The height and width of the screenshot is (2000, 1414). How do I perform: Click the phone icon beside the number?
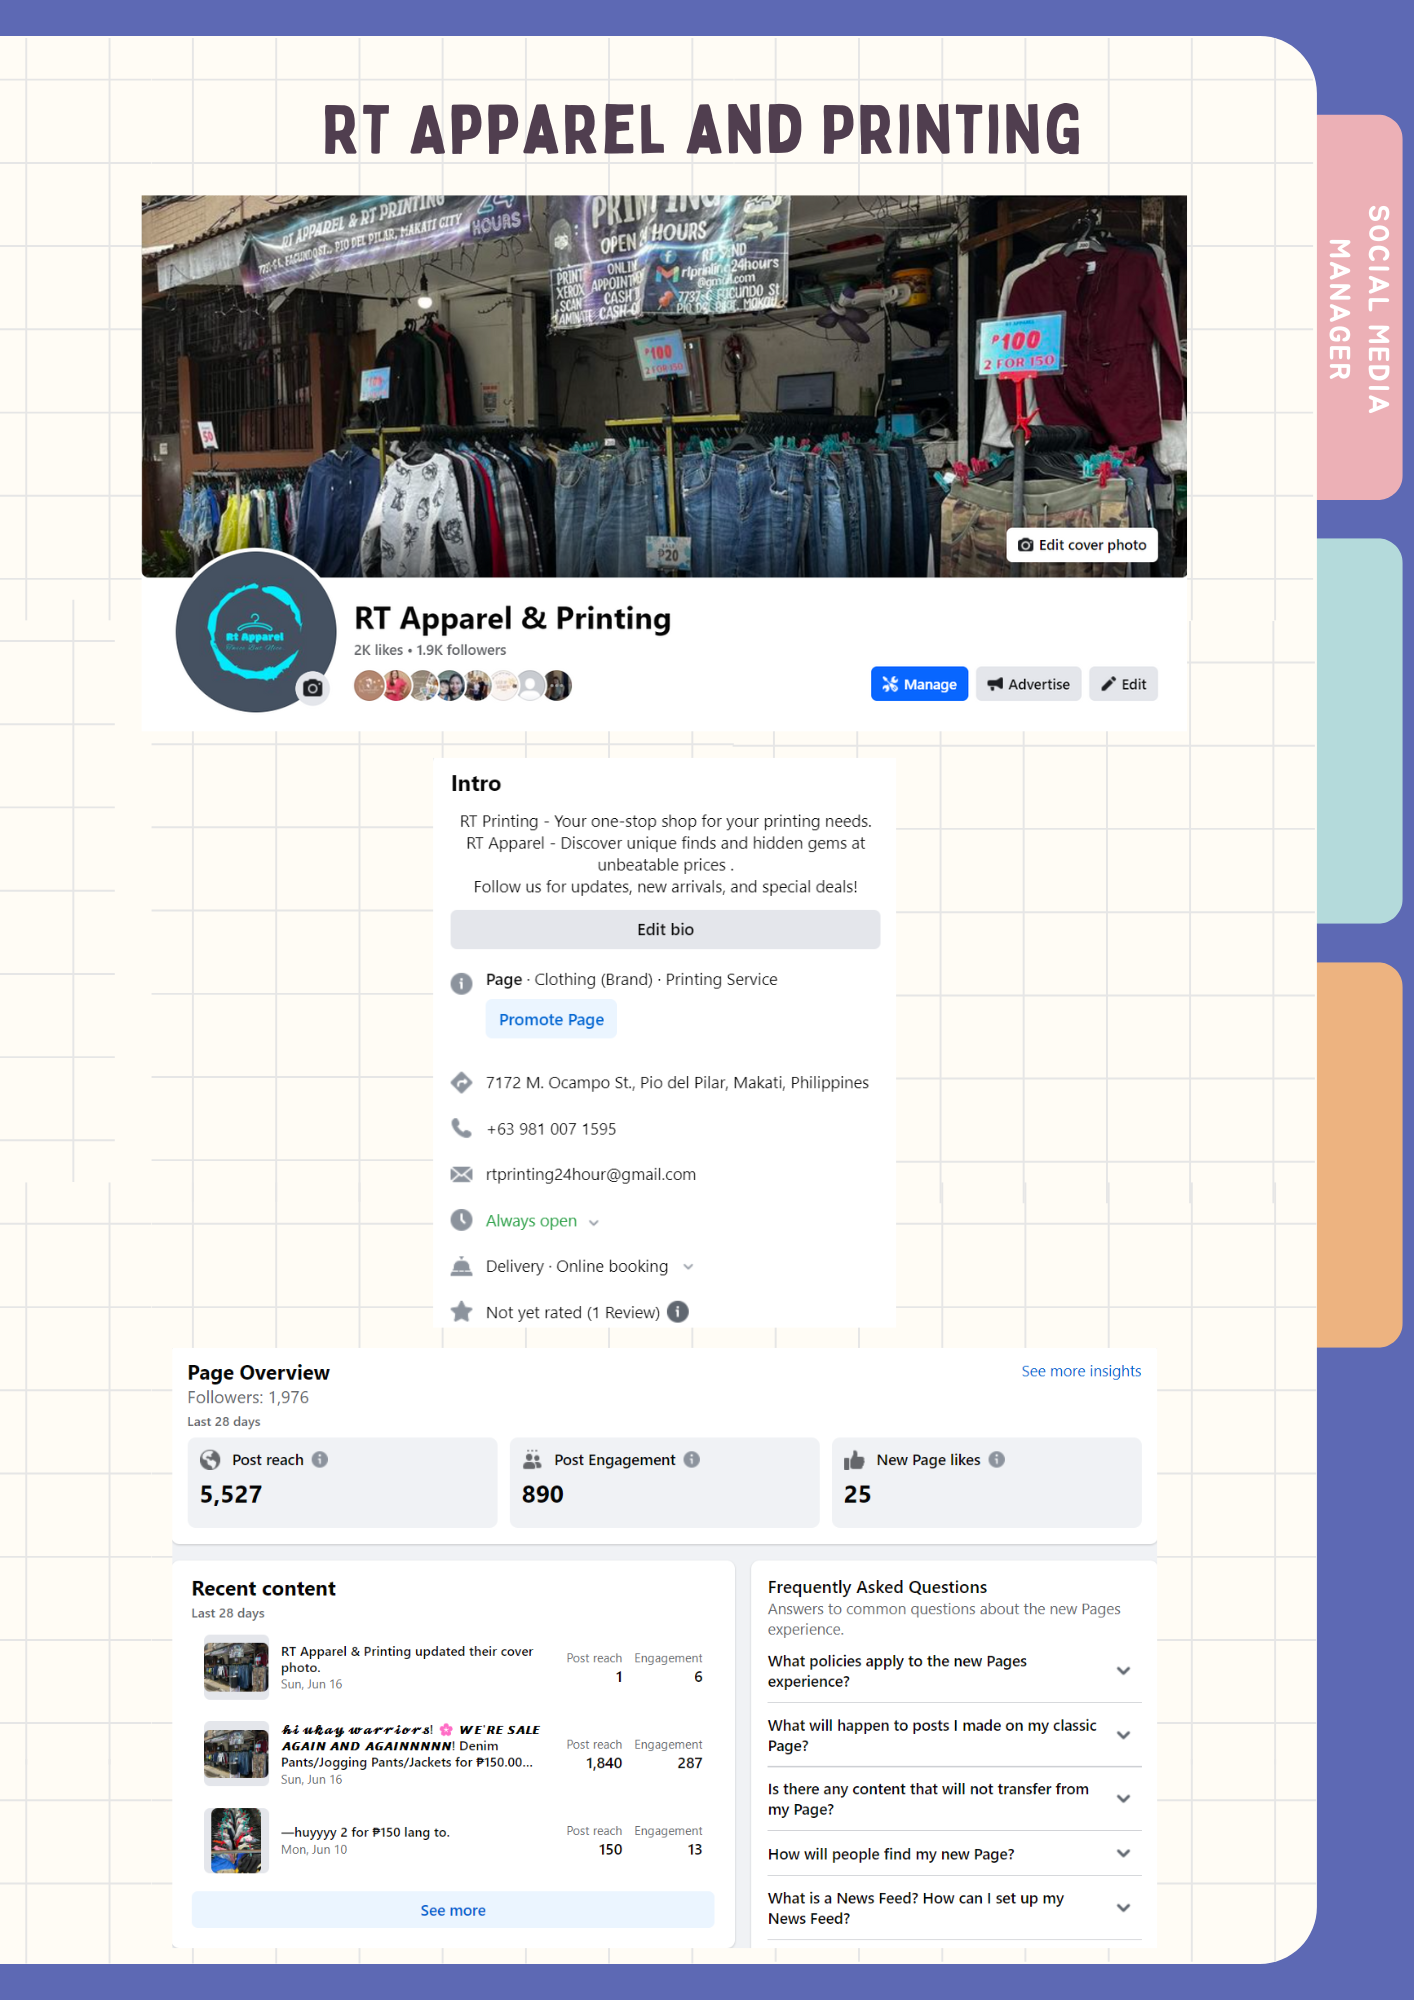(x=461, y=1128)
